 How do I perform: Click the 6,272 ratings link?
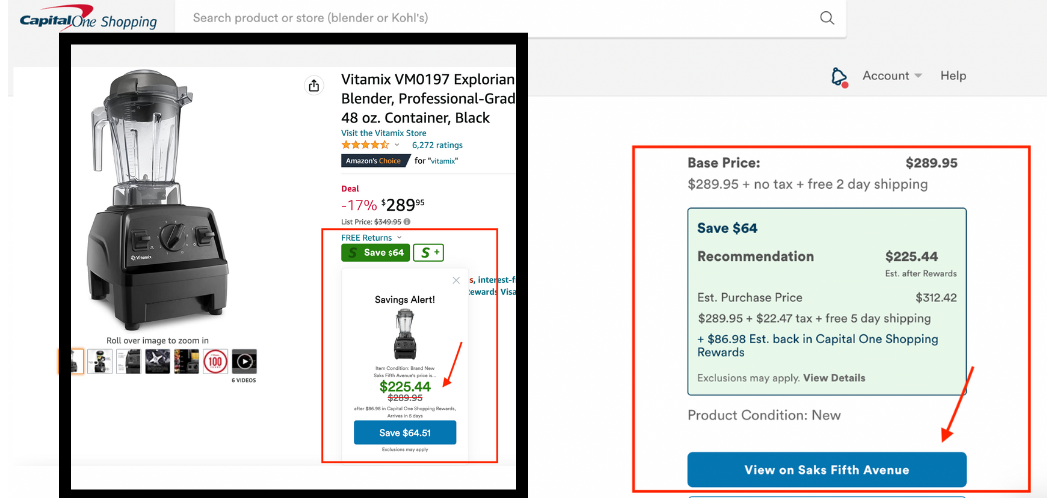tap(437, 145)
